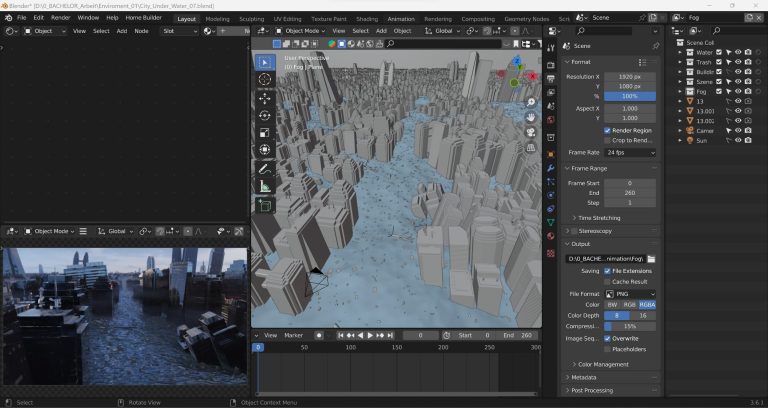This screenshot has width=768, height=408.
Task: Disable the Overwrite checkbox
Action: click(x=607, y=338)
